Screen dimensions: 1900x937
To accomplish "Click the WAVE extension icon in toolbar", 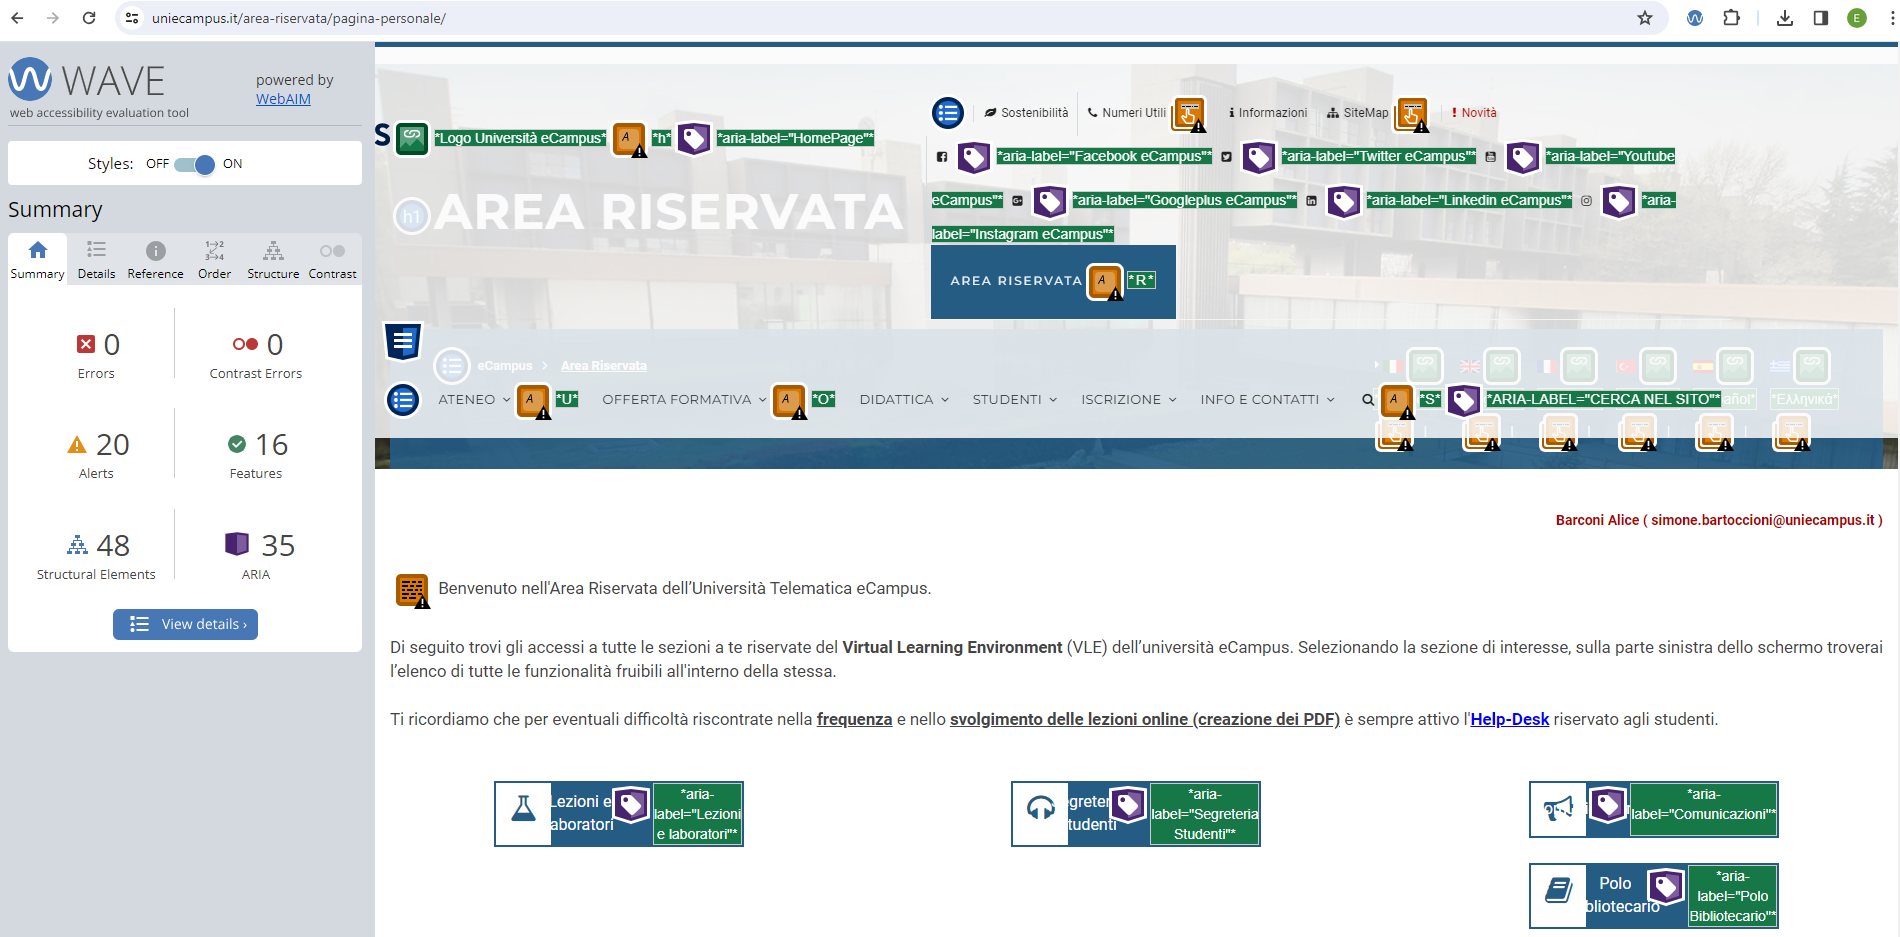I will pos(1695,18).
